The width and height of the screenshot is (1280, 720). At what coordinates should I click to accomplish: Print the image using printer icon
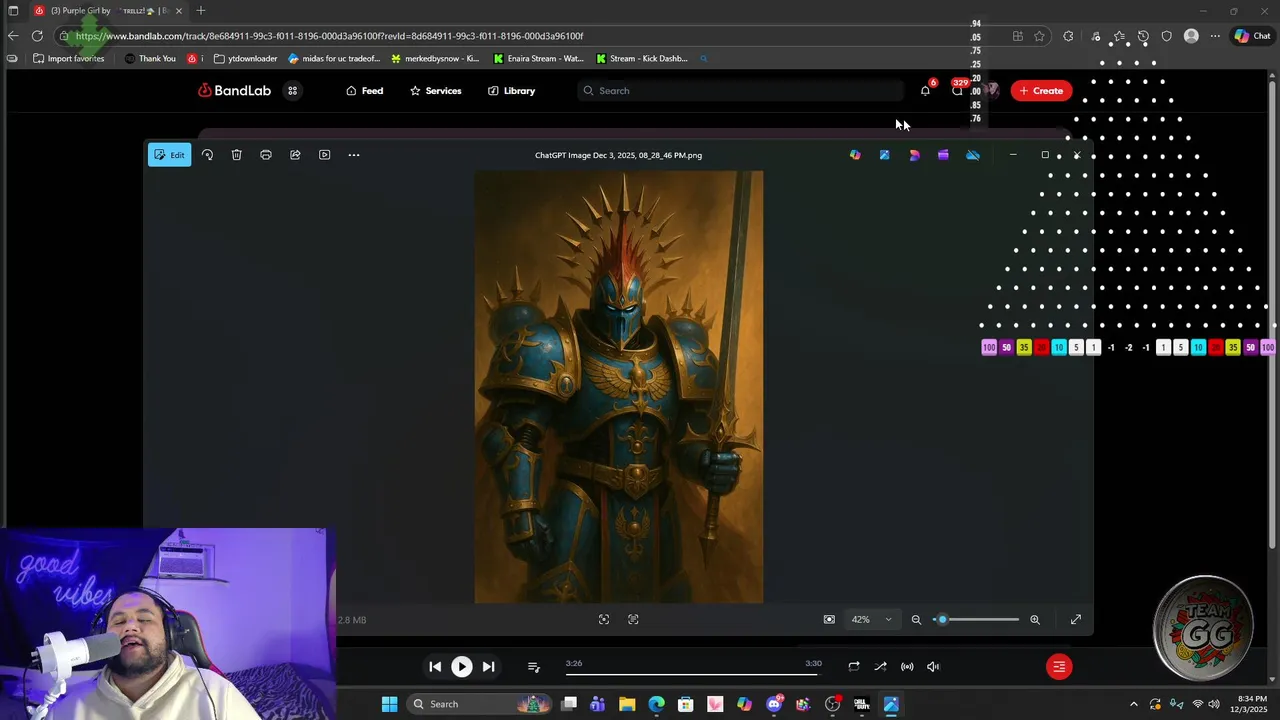pyautogui.click(x=266, y=155)
